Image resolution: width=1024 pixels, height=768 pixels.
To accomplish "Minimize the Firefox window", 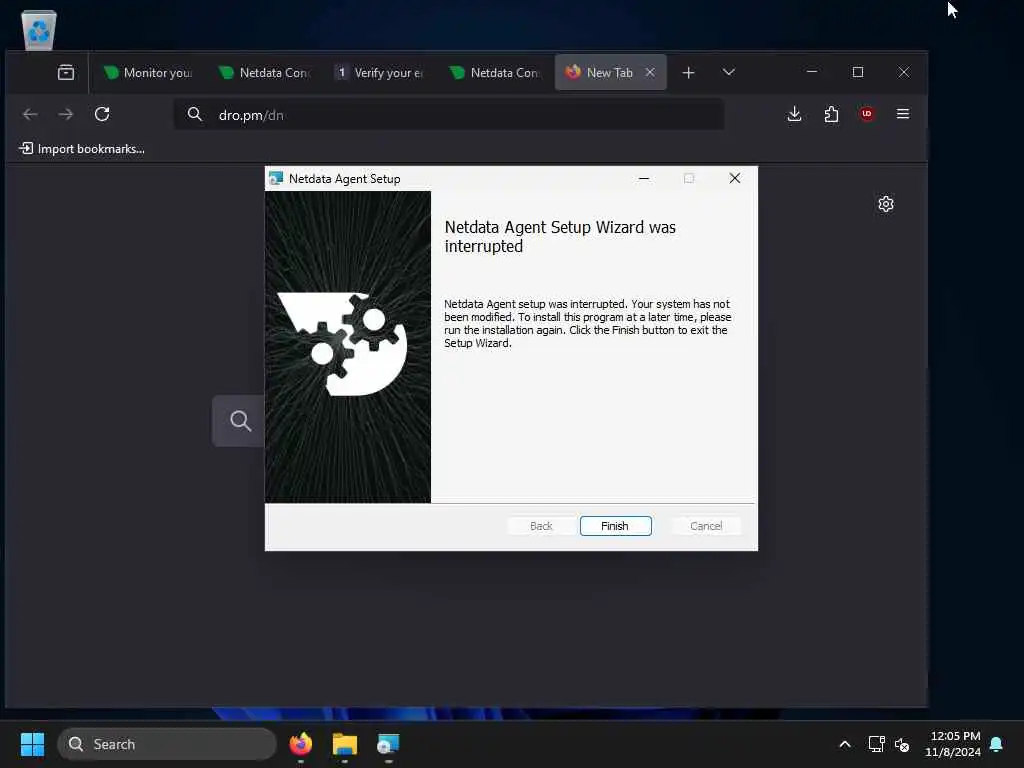I will (812, 72).
